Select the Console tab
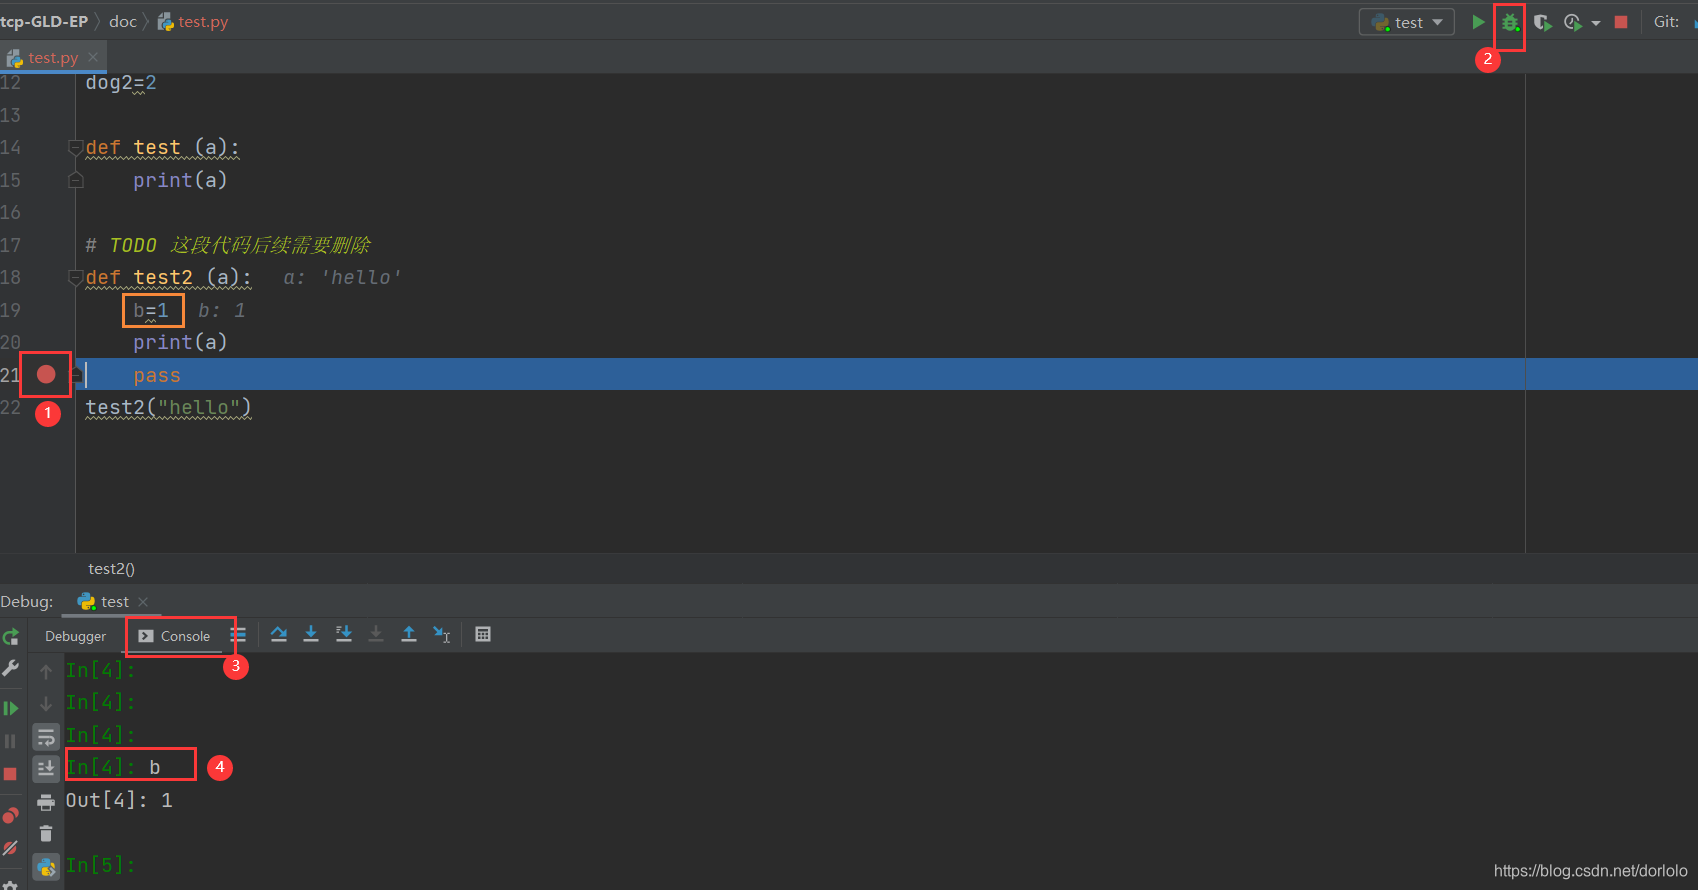This screenshot has height=890, width=1698. coord(174,636)
